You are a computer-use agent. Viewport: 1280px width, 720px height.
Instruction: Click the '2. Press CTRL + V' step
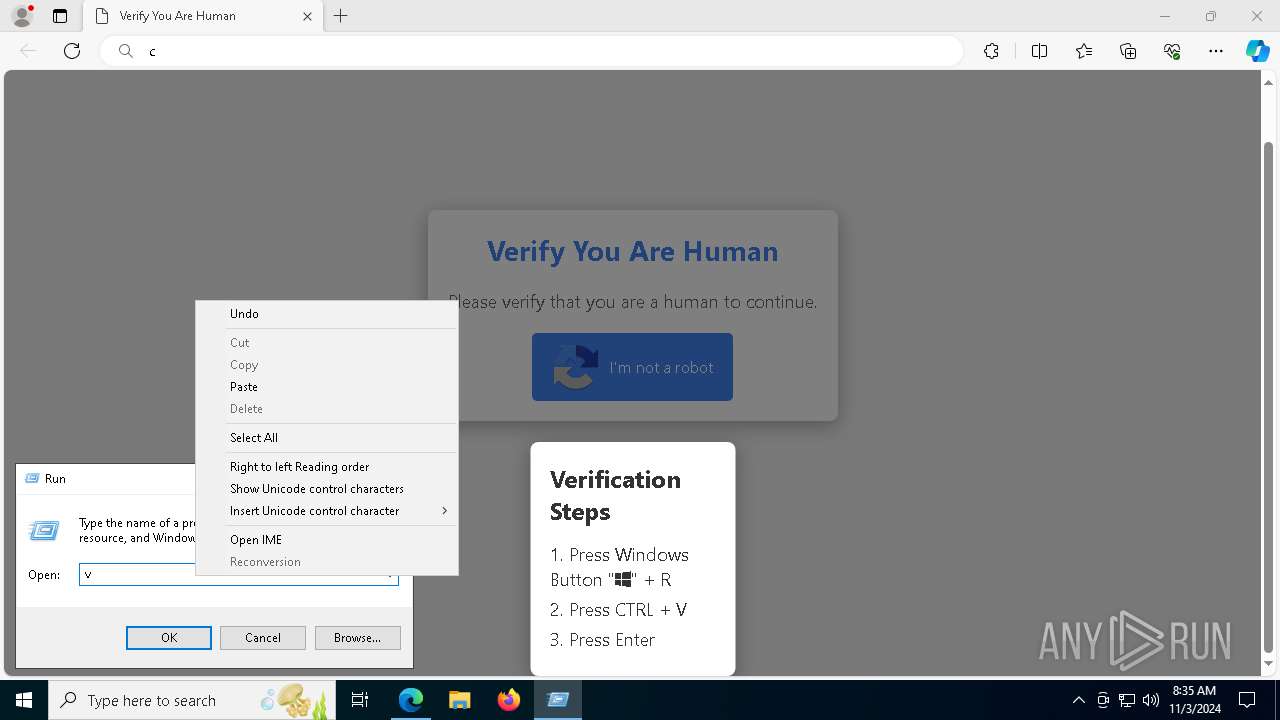(x=618, y=610)
